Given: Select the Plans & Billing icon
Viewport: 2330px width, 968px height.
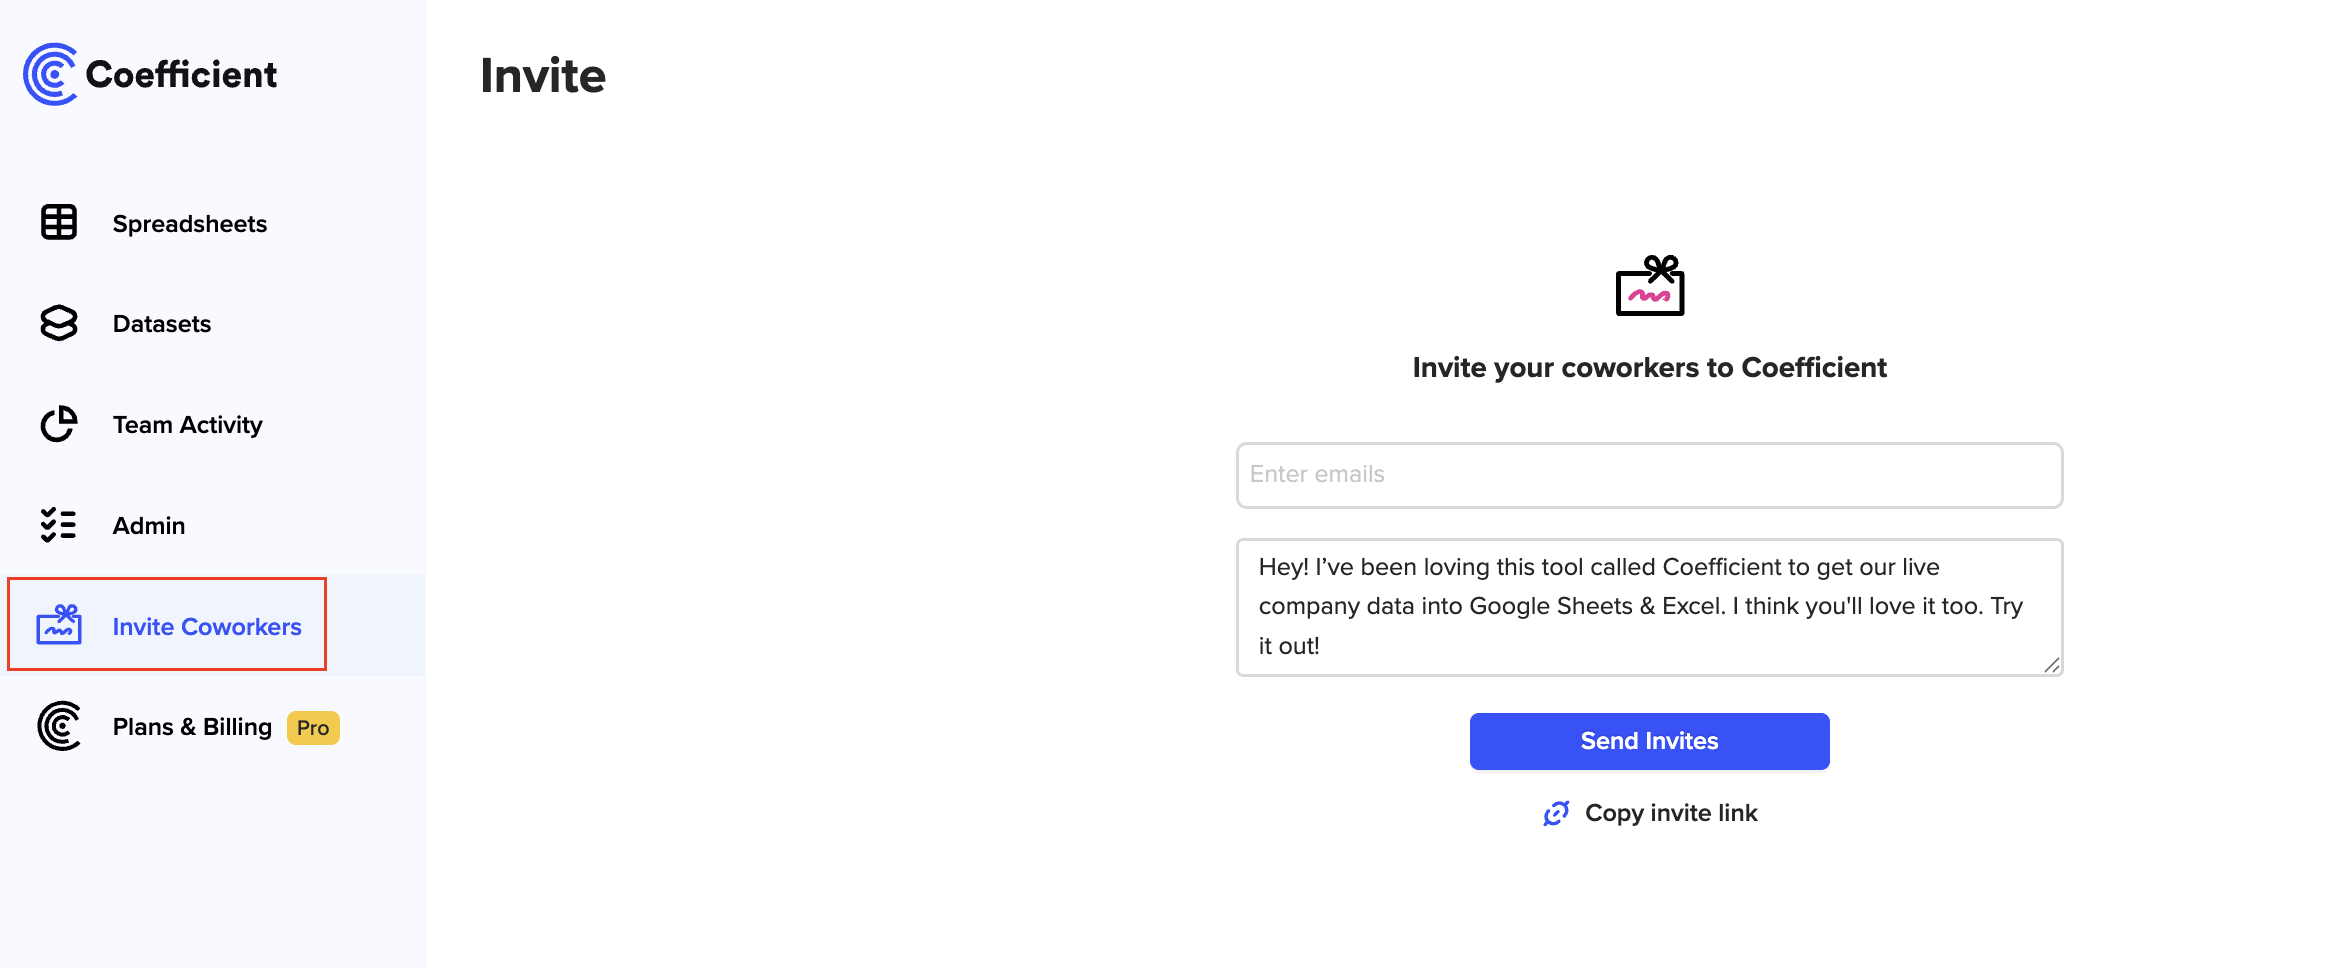Looking at the screenshot, I should coord(58,727).
